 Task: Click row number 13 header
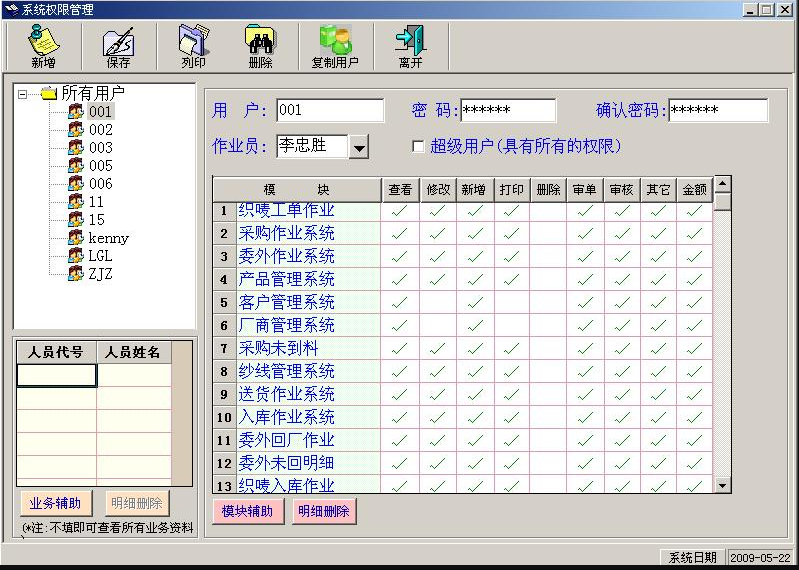pyautogui.click(x=224, y=485)
